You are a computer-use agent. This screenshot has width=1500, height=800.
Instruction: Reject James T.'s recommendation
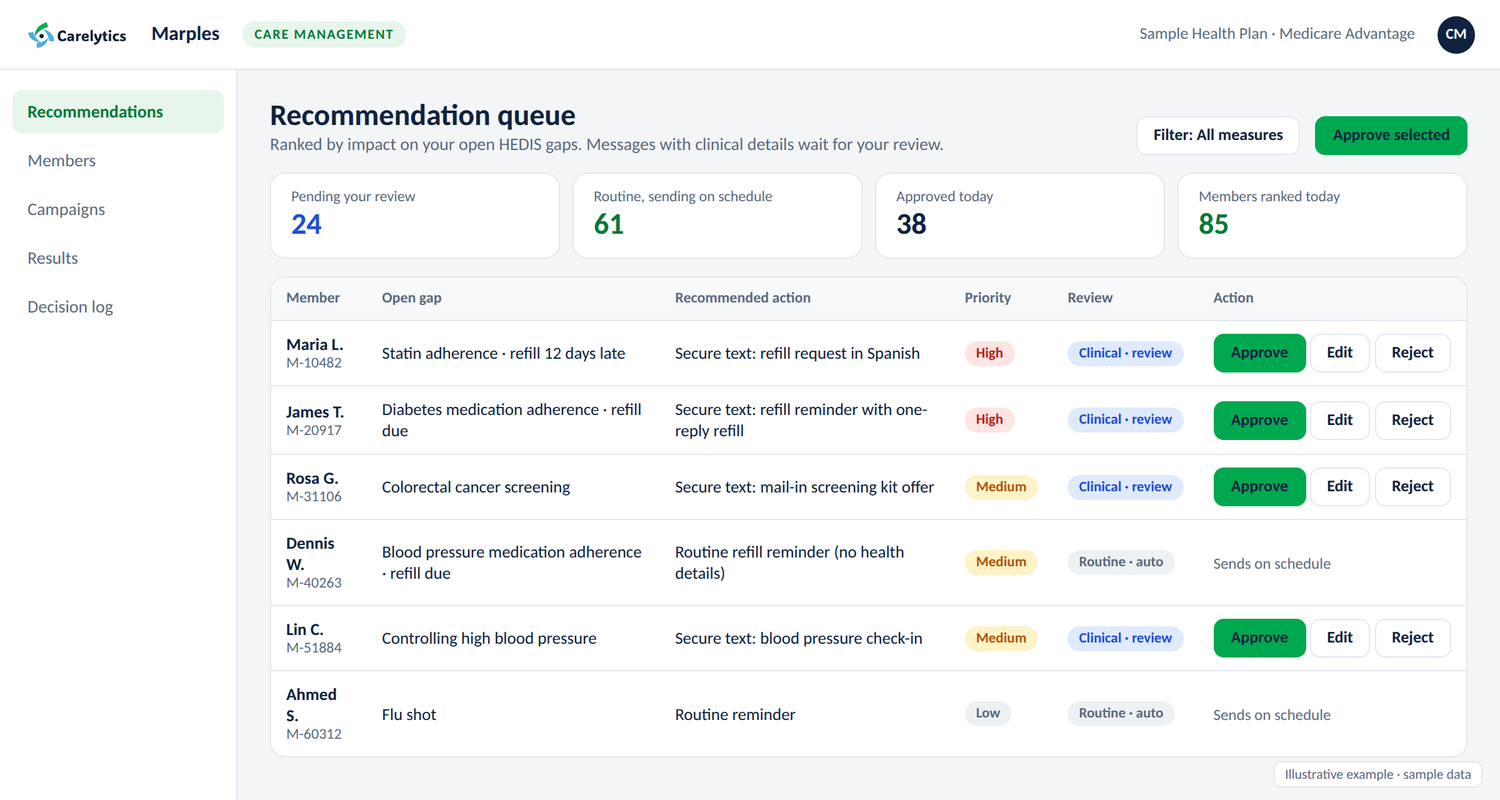tap(1412, 420)
